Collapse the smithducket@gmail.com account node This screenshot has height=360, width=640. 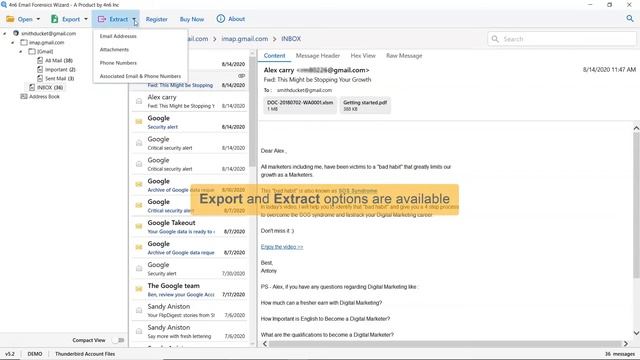(x=4, y=33)
